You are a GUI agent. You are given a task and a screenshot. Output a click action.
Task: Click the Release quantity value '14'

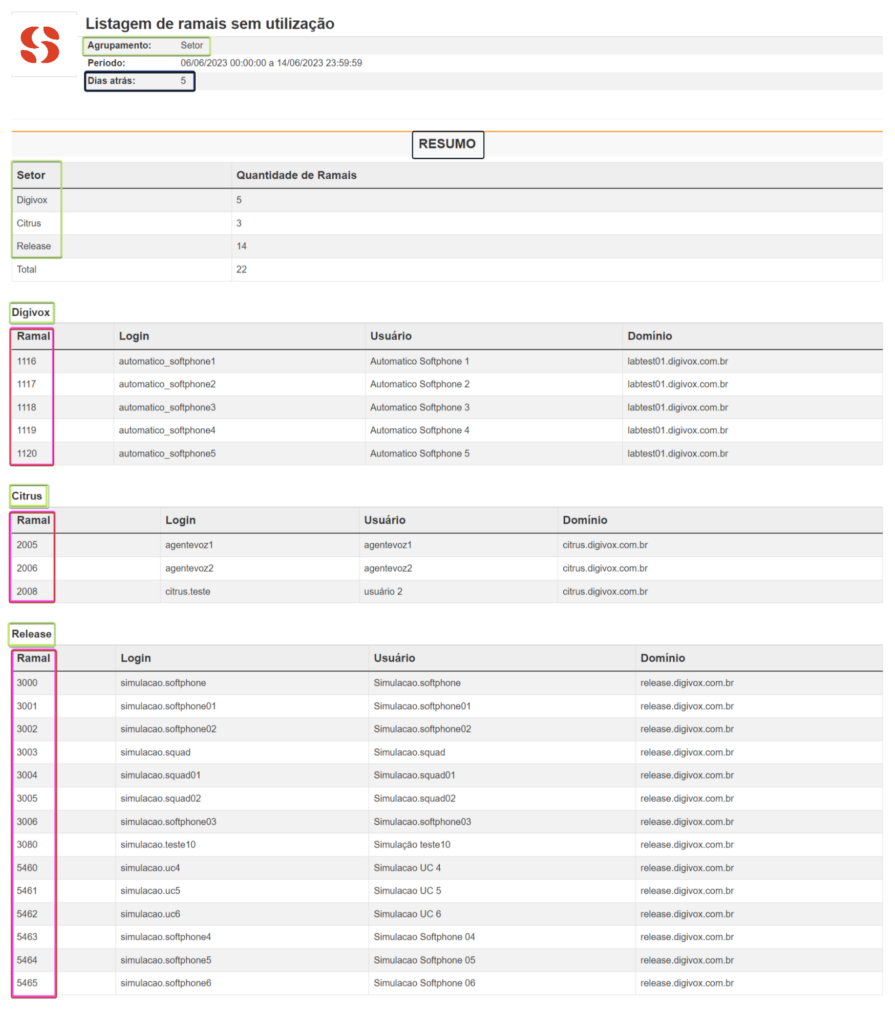(242, 246)
